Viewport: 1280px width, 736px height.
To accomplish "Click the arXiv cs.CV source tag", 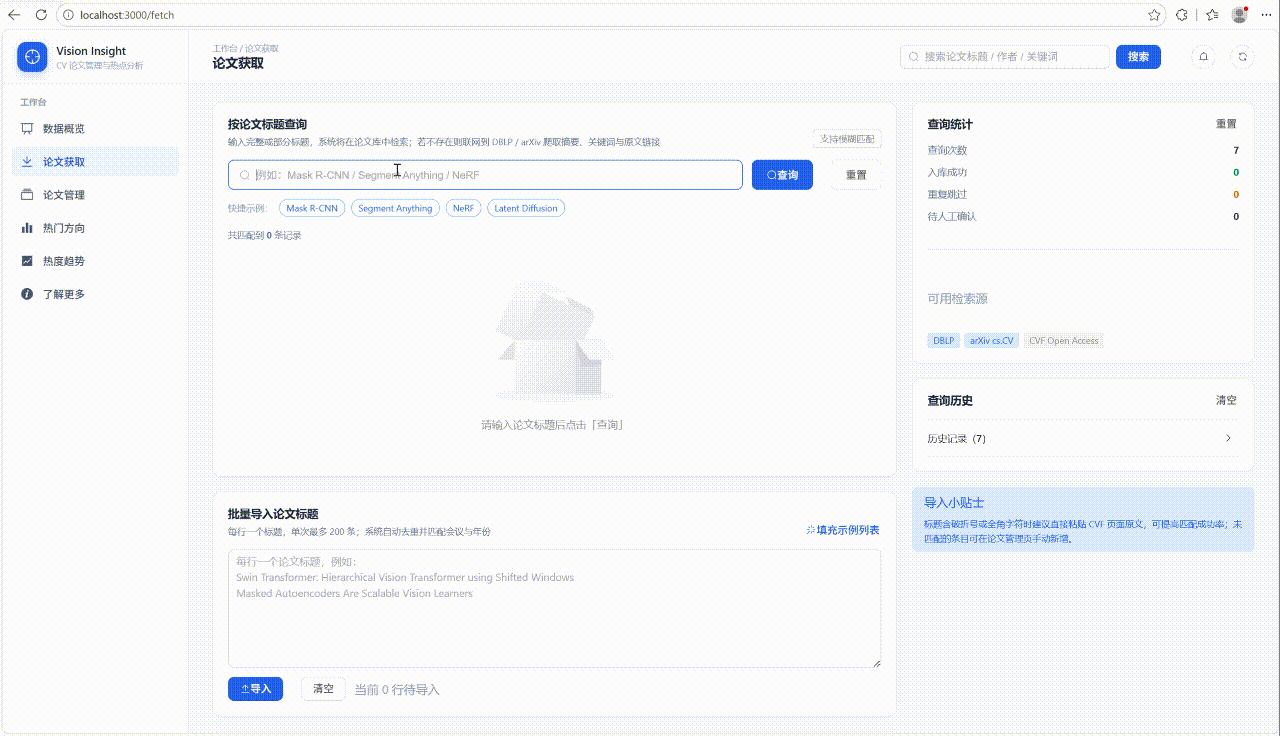I will 991,341.
